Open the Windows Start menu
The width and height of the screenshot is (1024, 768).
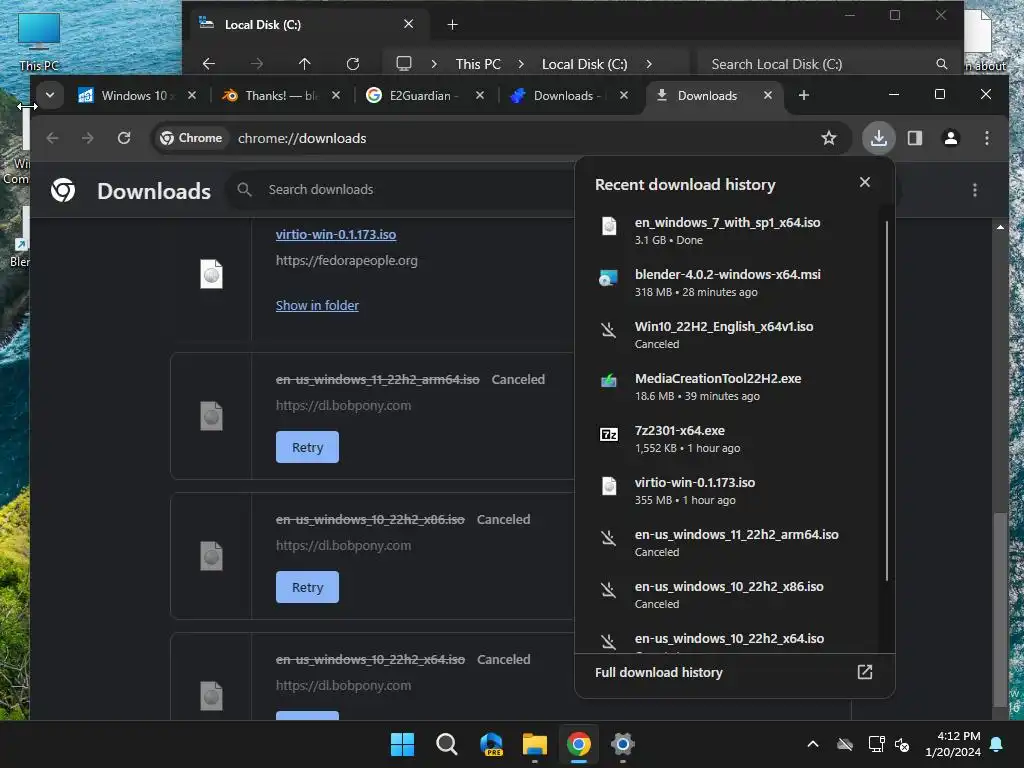402,744
